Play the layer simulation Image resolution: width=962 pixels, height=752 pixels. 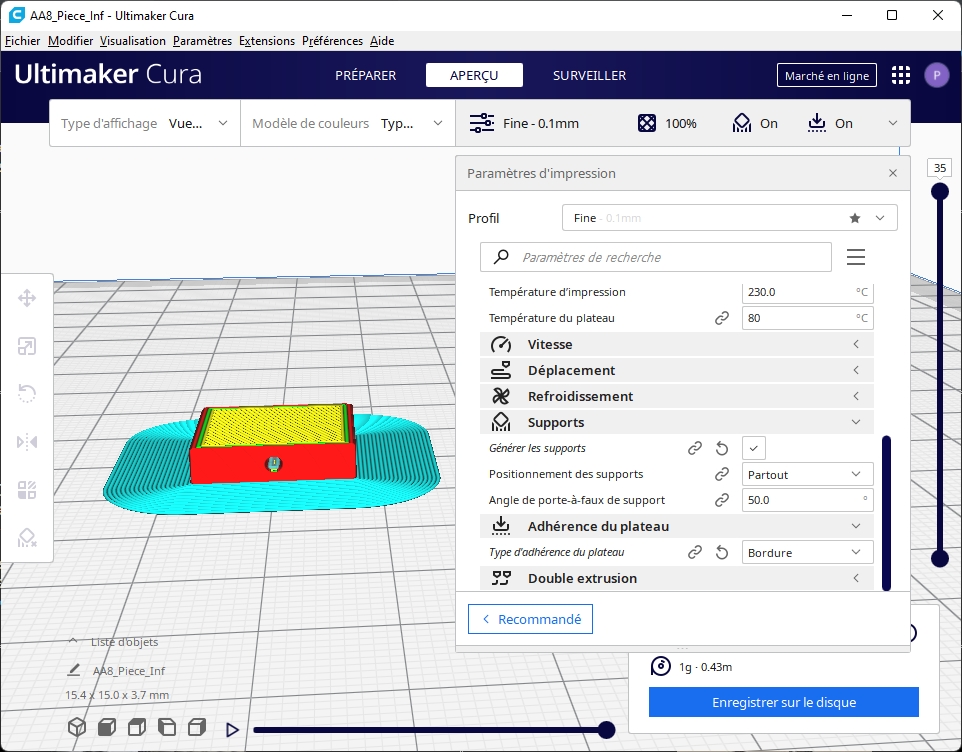pos(233,730)
